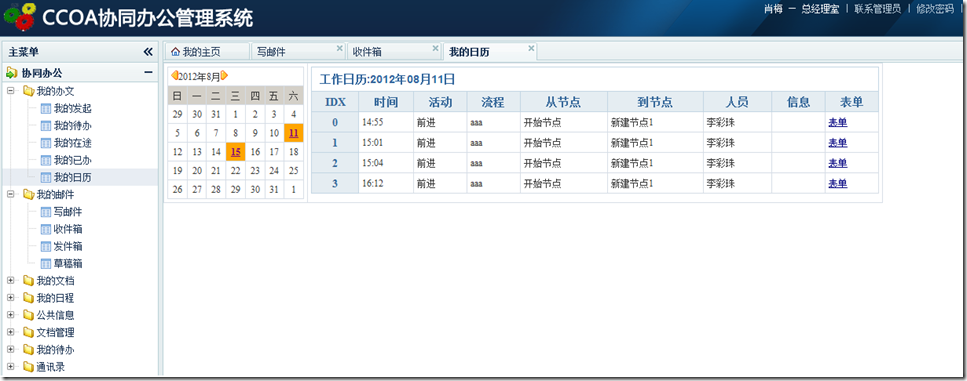
Task: Click the 时间 column header
Action: 386,102
